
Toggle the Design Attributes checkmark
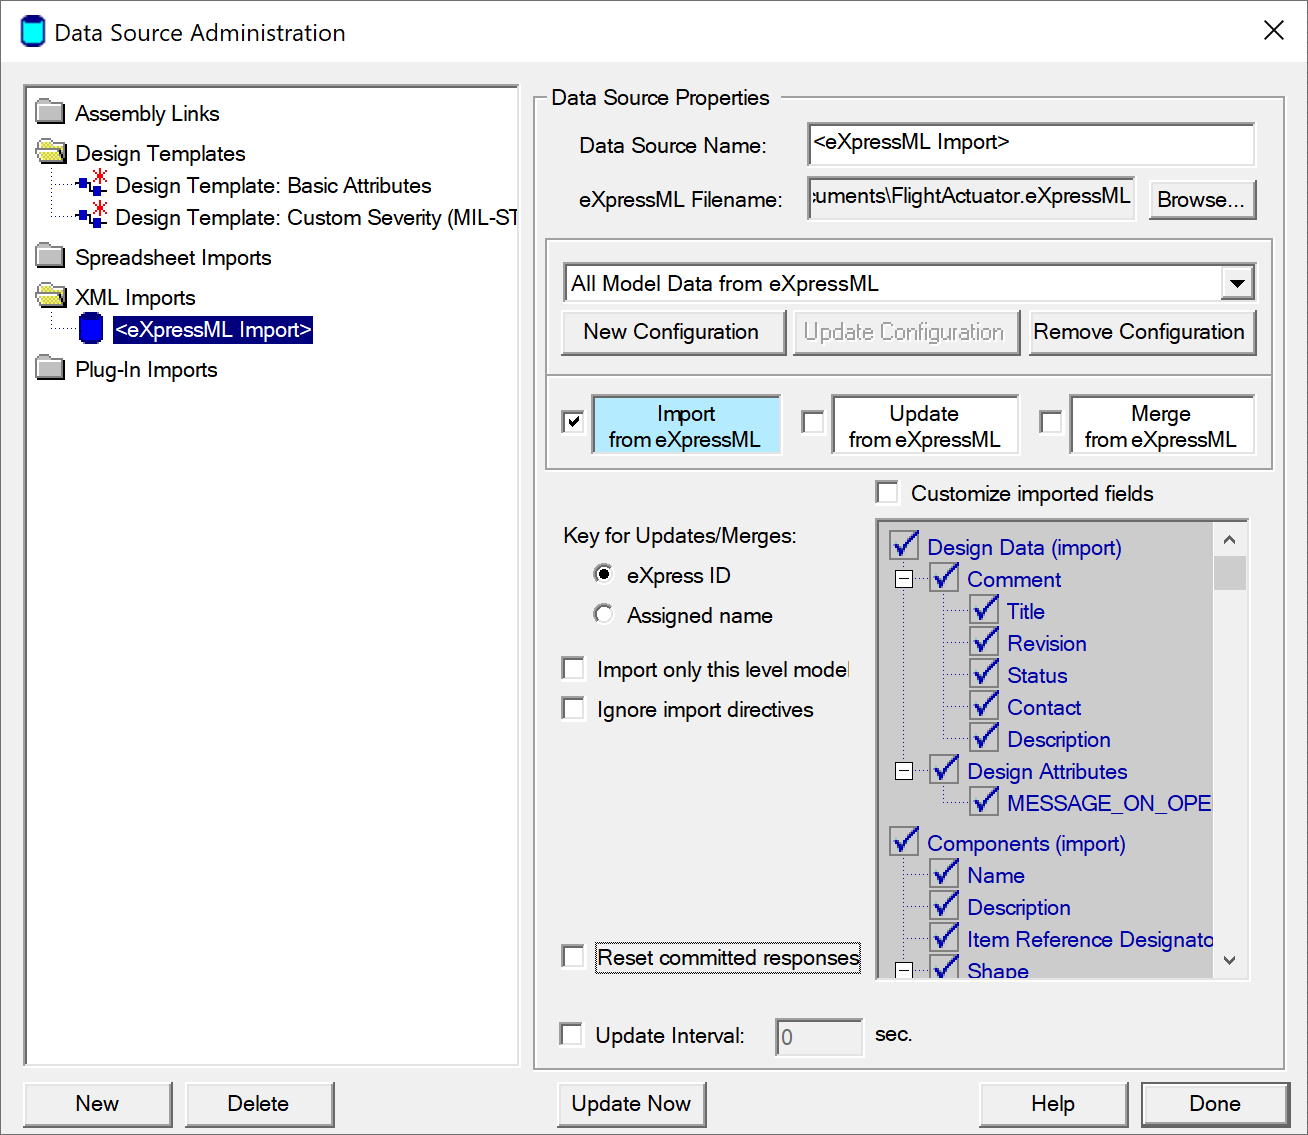(x=945, y=769)
